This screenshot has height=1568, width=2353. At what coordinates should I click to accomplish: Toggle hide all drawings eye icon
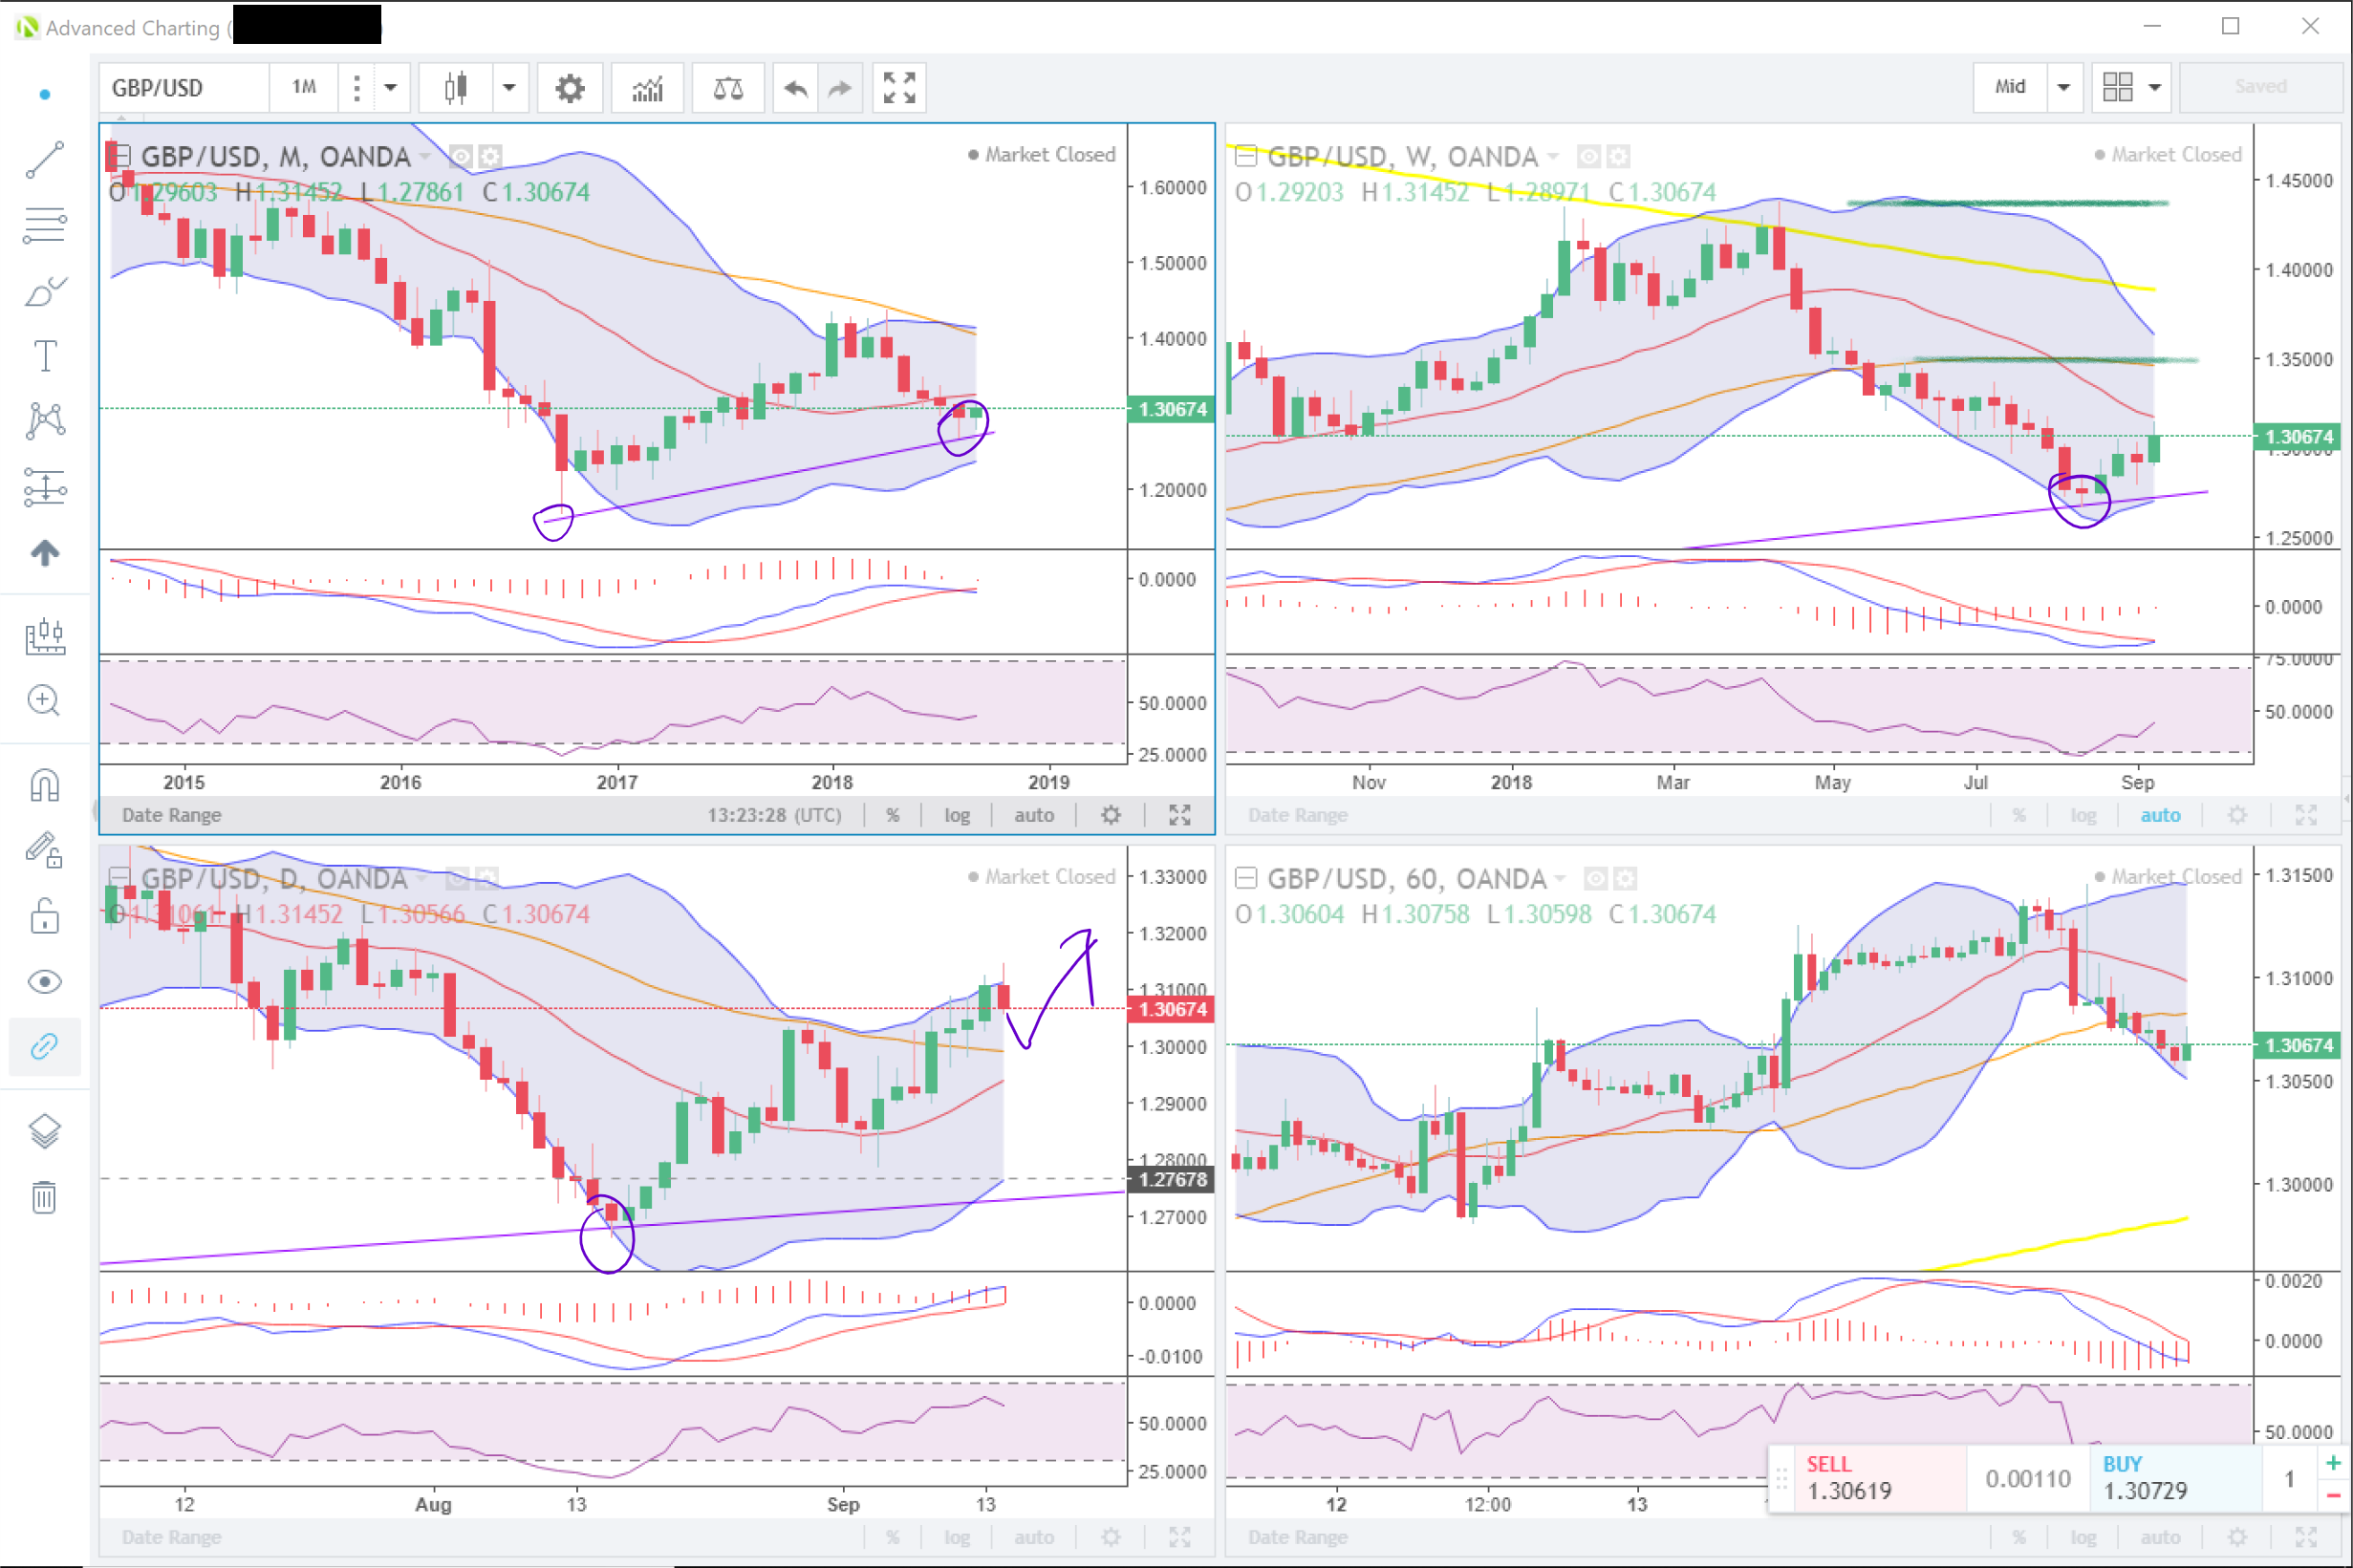(x=45, y=982)
